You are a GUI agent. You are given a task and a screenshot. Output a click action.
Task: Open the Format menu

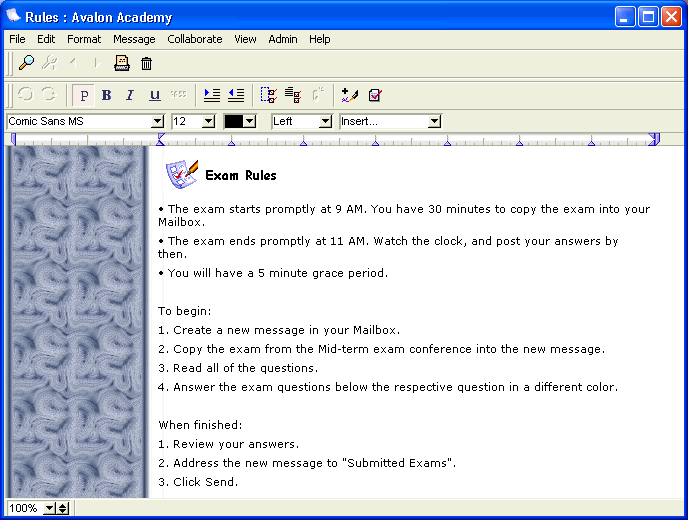click(84, 39)
